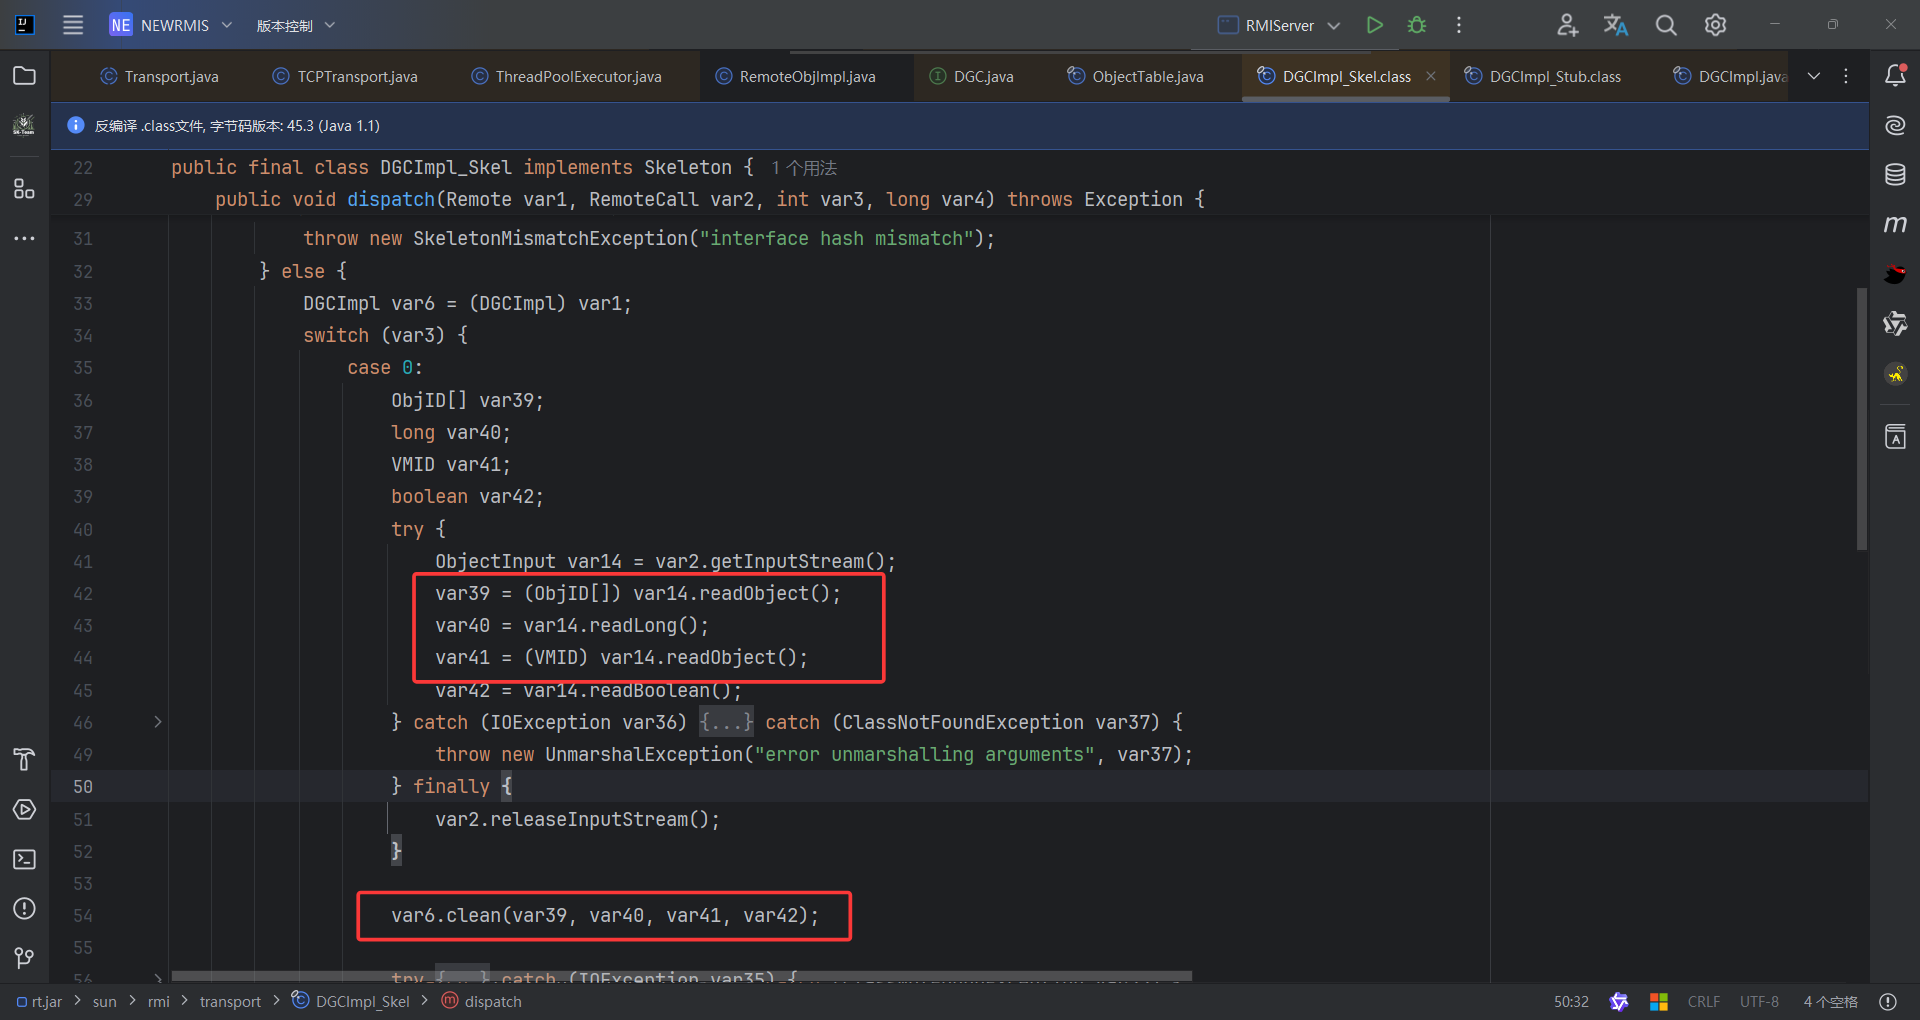Click the DGCImpl_Skel breadcrumb
The height and width of the screenshot is (1020, 1920).
point(351,1001)
